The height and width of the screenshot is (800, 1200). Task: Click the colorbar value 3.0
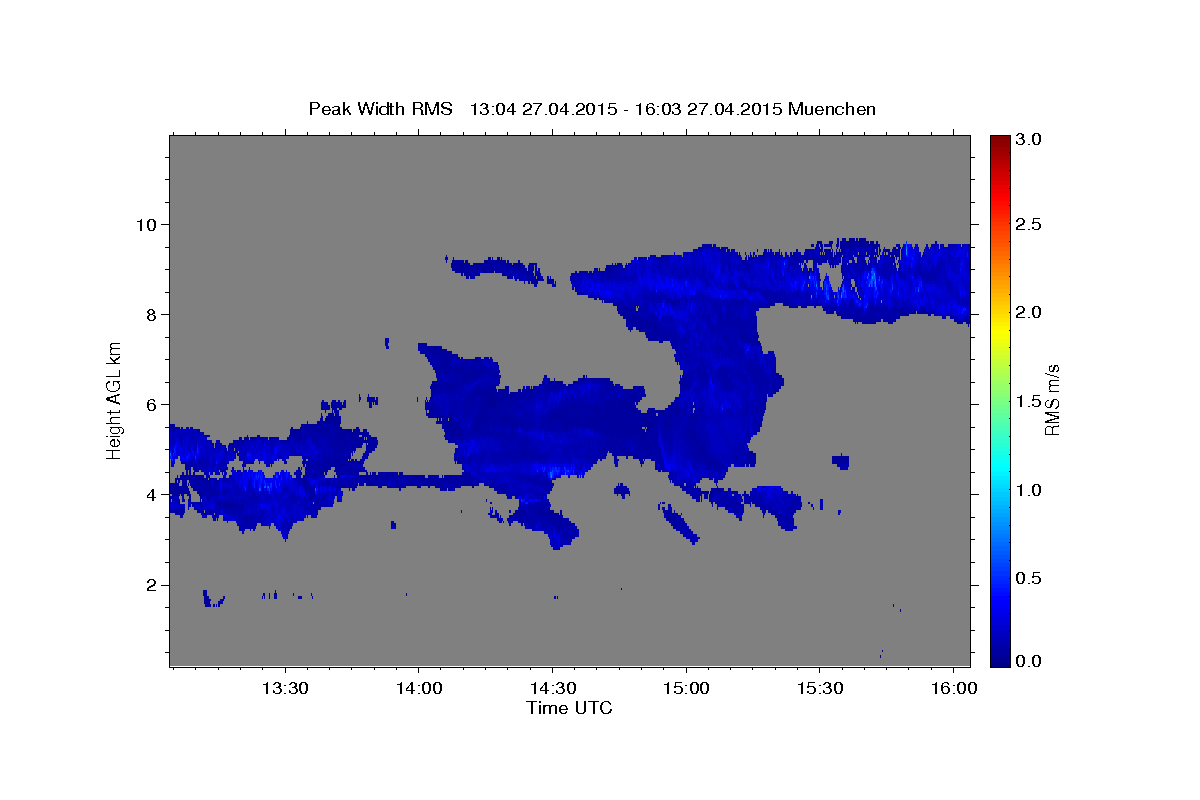tap(1030, 140)
